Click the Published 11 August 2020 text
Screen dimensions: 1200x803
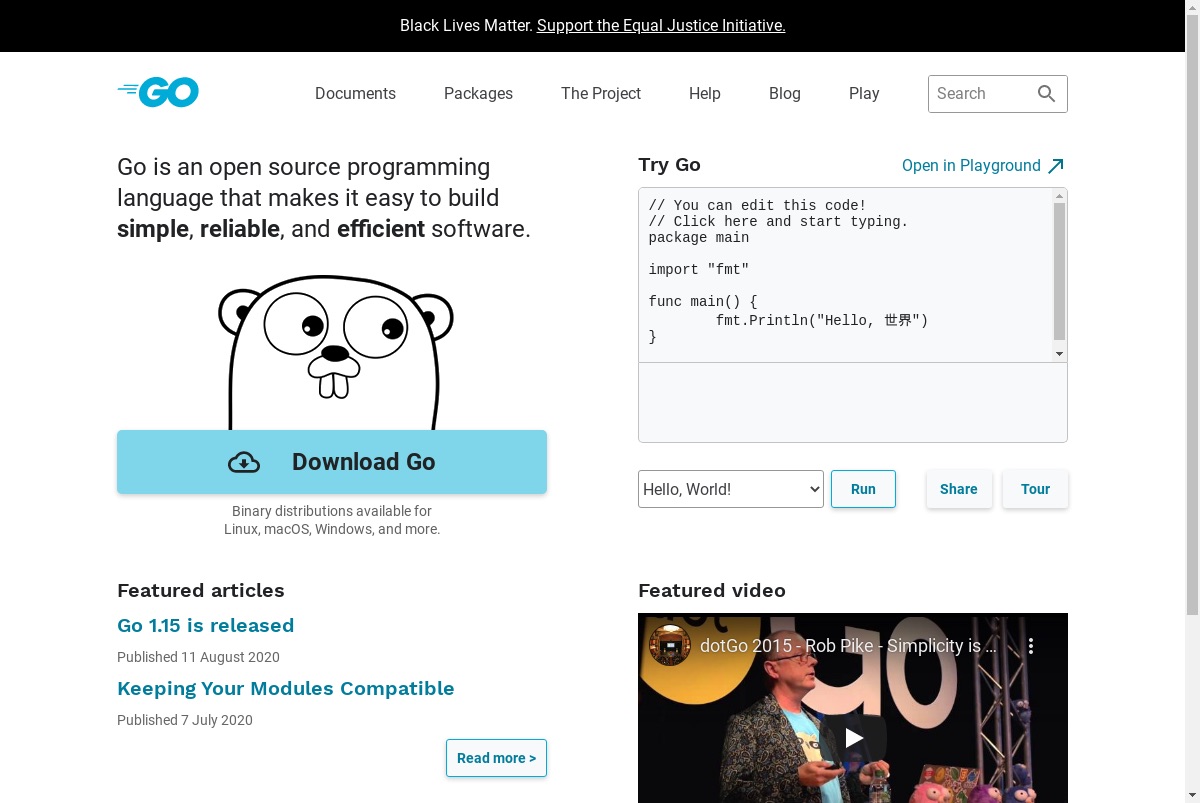click(x=198, y=657)
